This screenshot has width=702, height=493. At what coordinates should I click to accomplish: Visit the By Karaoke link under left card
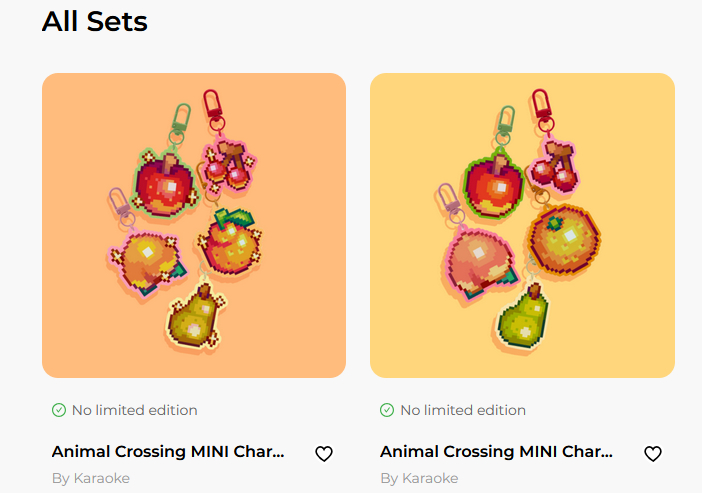91,478
